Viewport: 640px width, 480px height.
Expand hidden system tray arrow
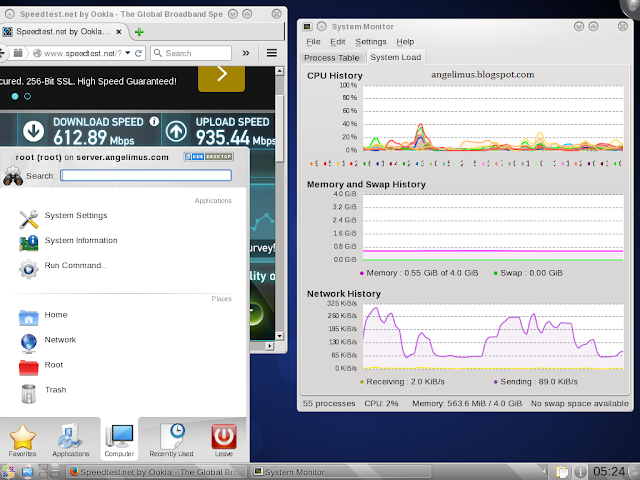[x=544, y=472]
